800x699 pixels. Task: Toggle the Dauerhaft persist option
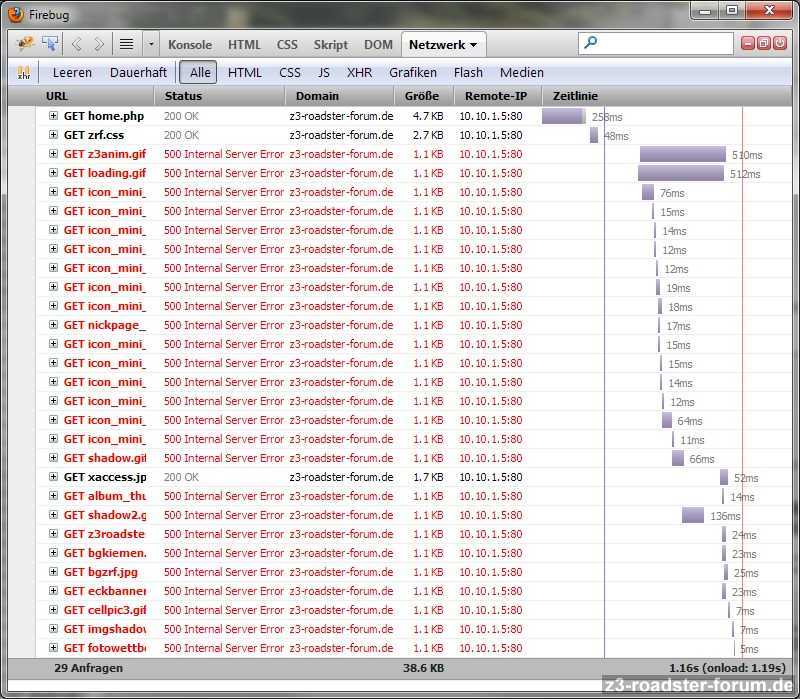coord(138,72)
